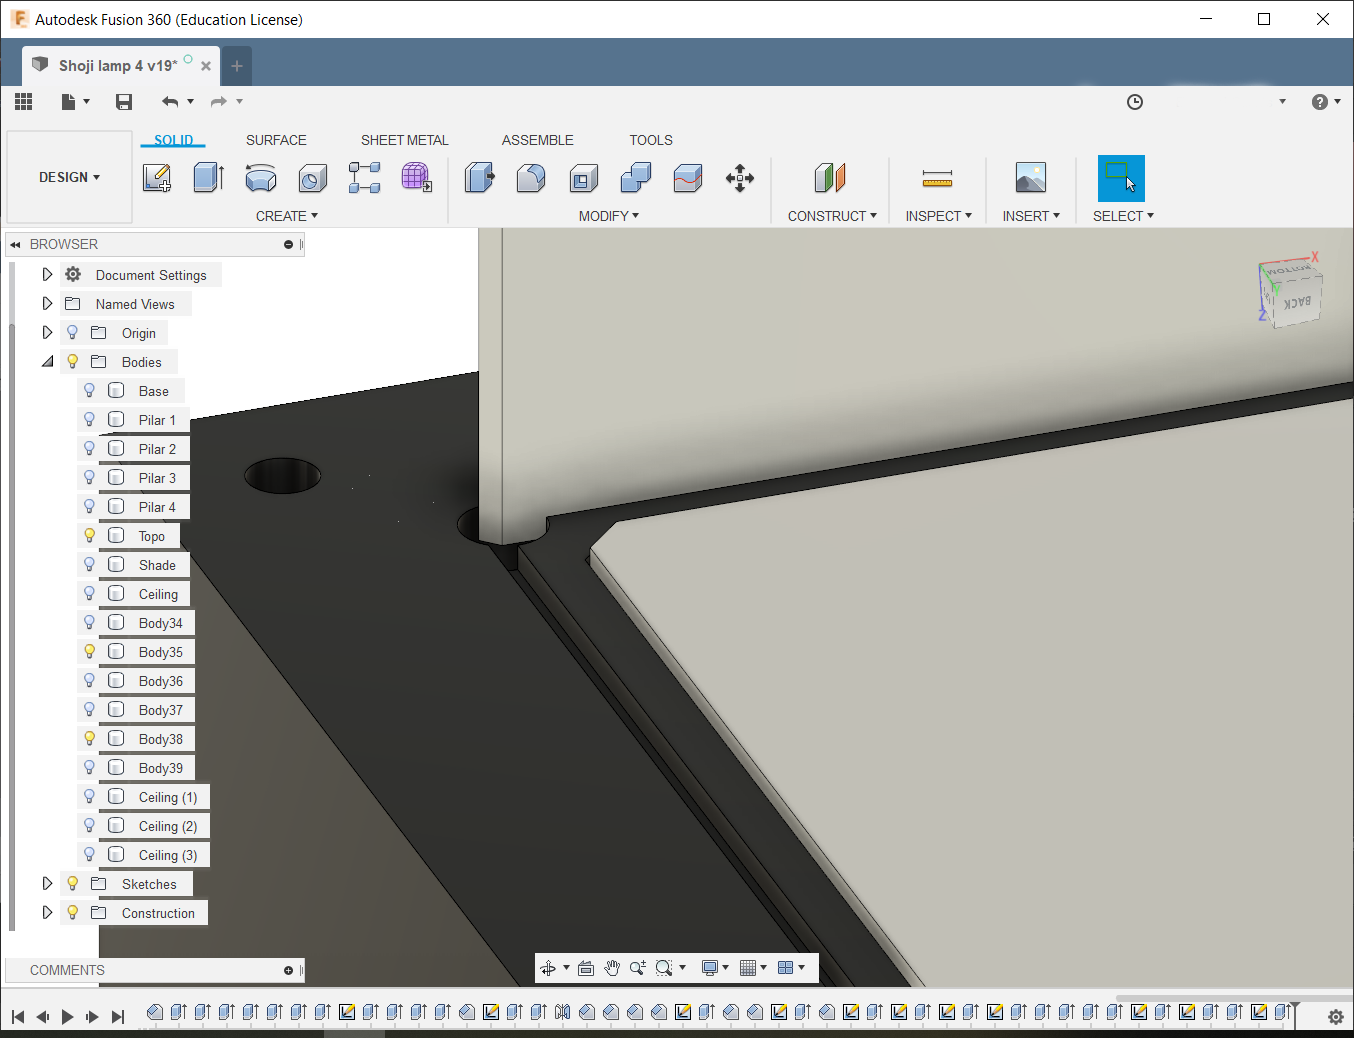Viewport: 1354px width, 1038px height.
Task: Open the job status clock icon
Action: point(1135,102)
